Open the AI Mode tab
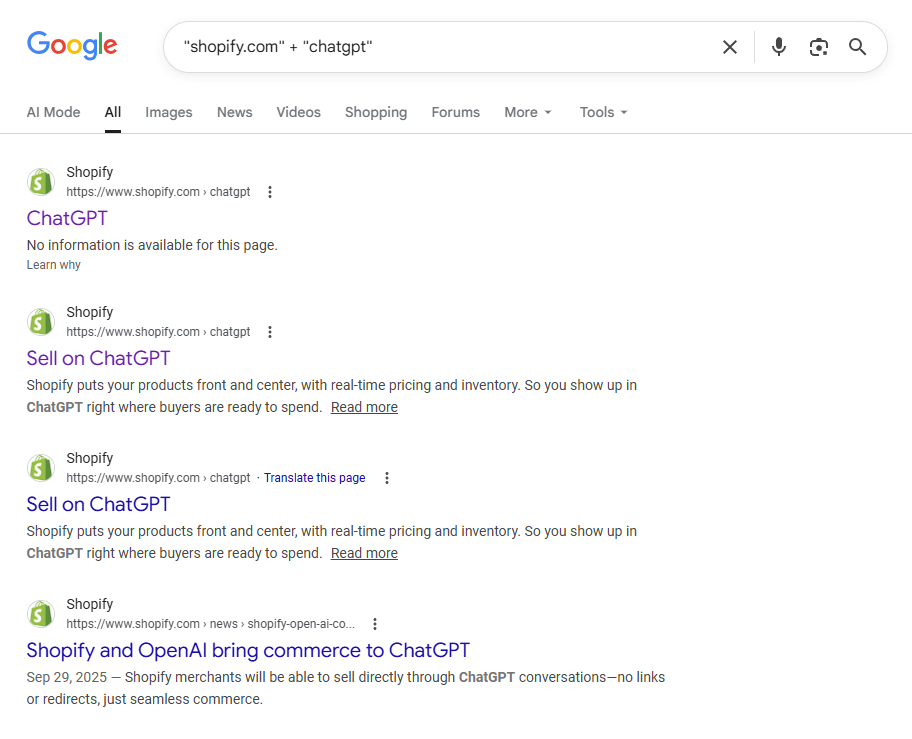Screen dimensions: 912x739 (x=53, y=112)
